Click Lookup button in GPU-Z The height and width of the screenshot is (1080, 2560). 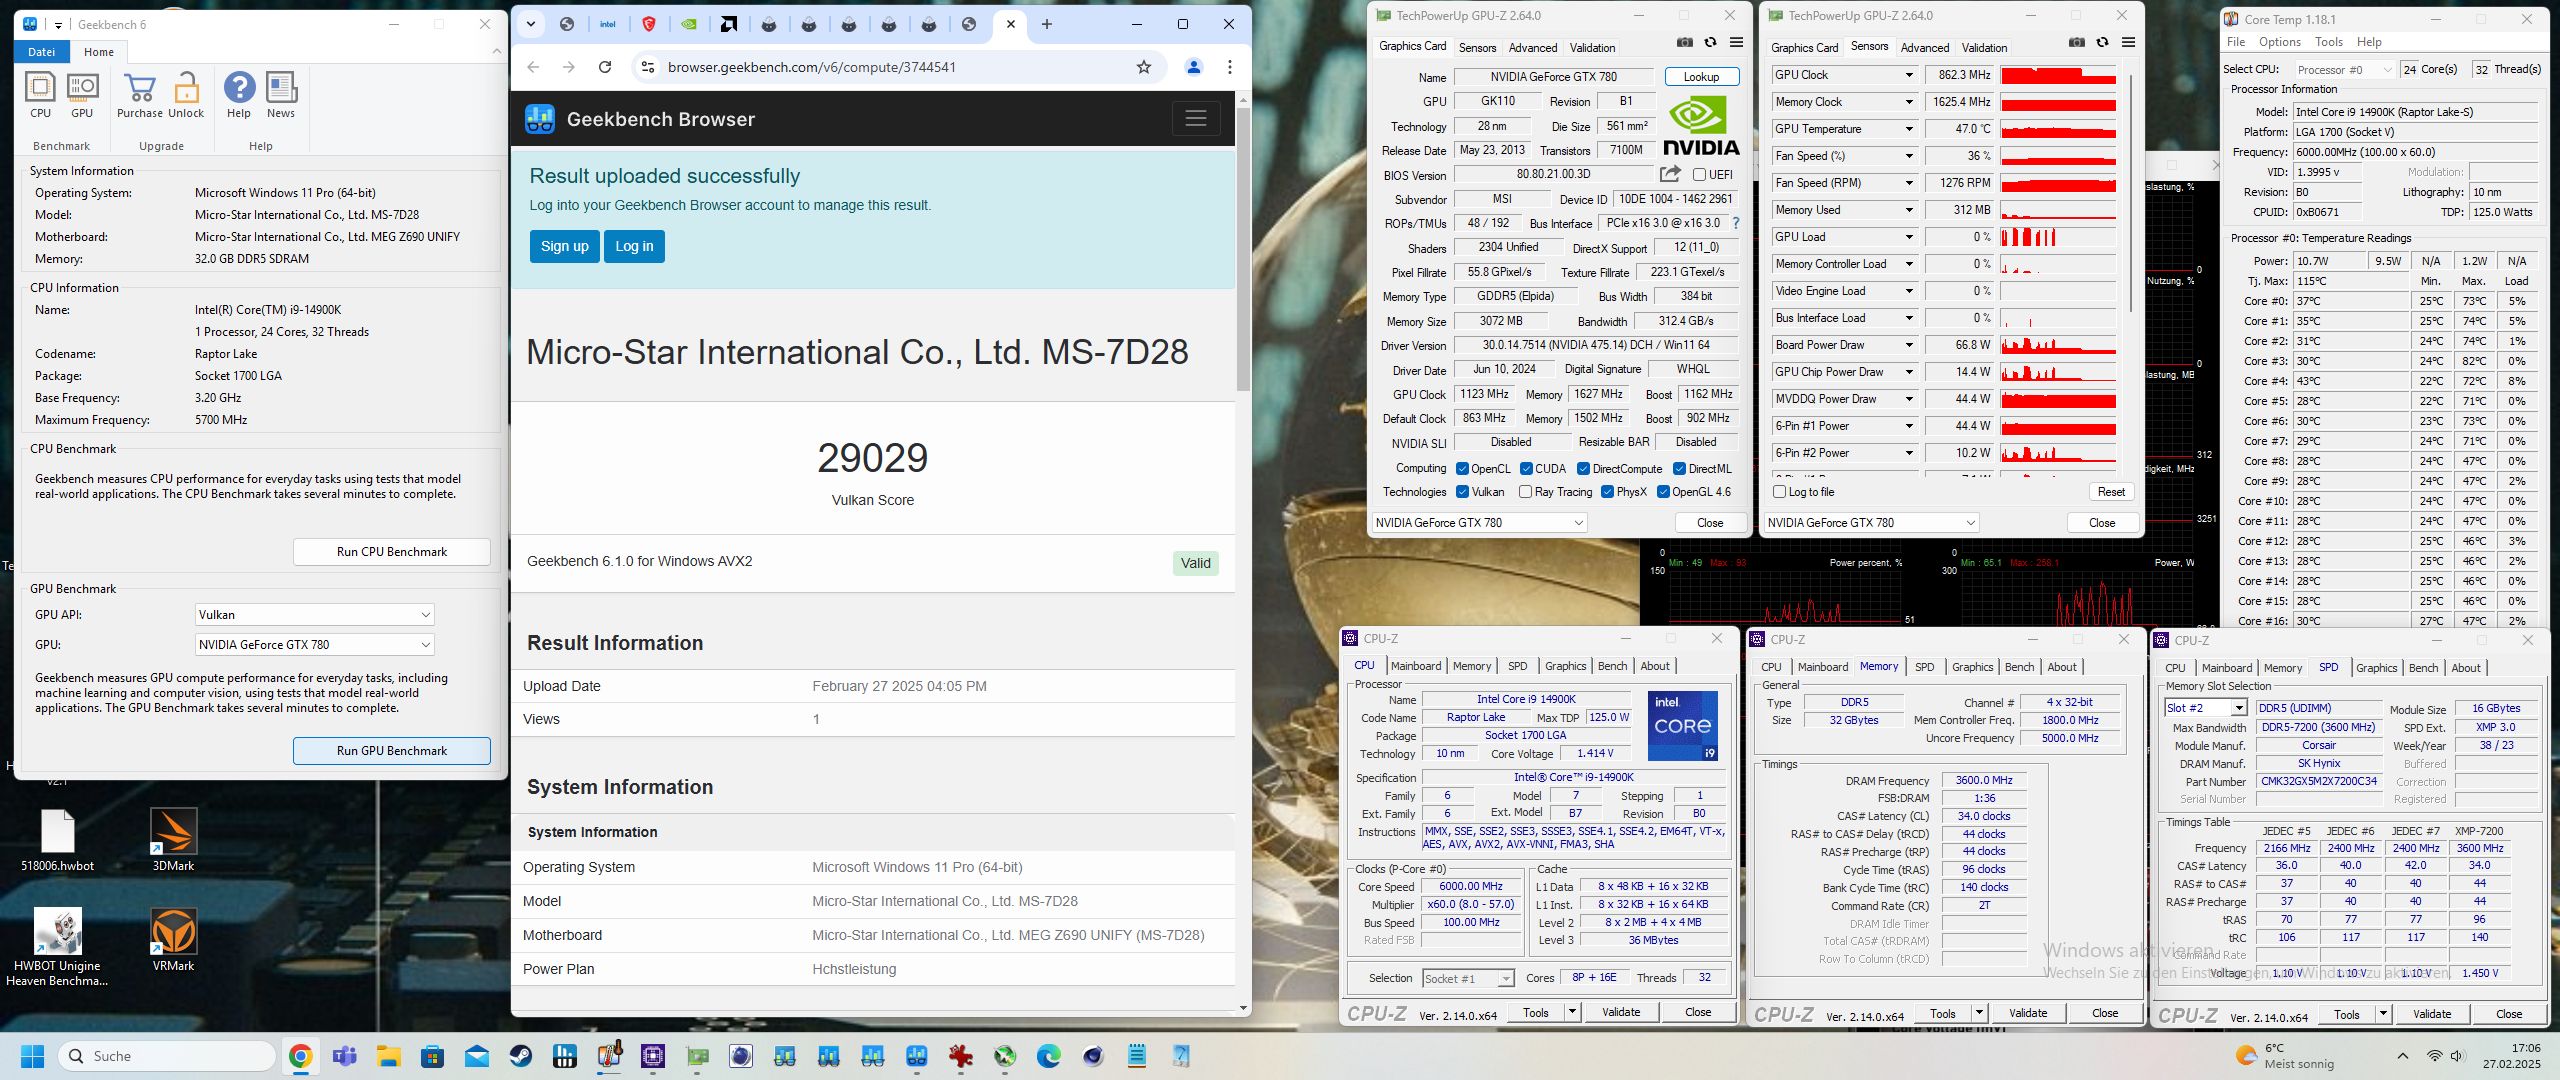click(1701, 77)
